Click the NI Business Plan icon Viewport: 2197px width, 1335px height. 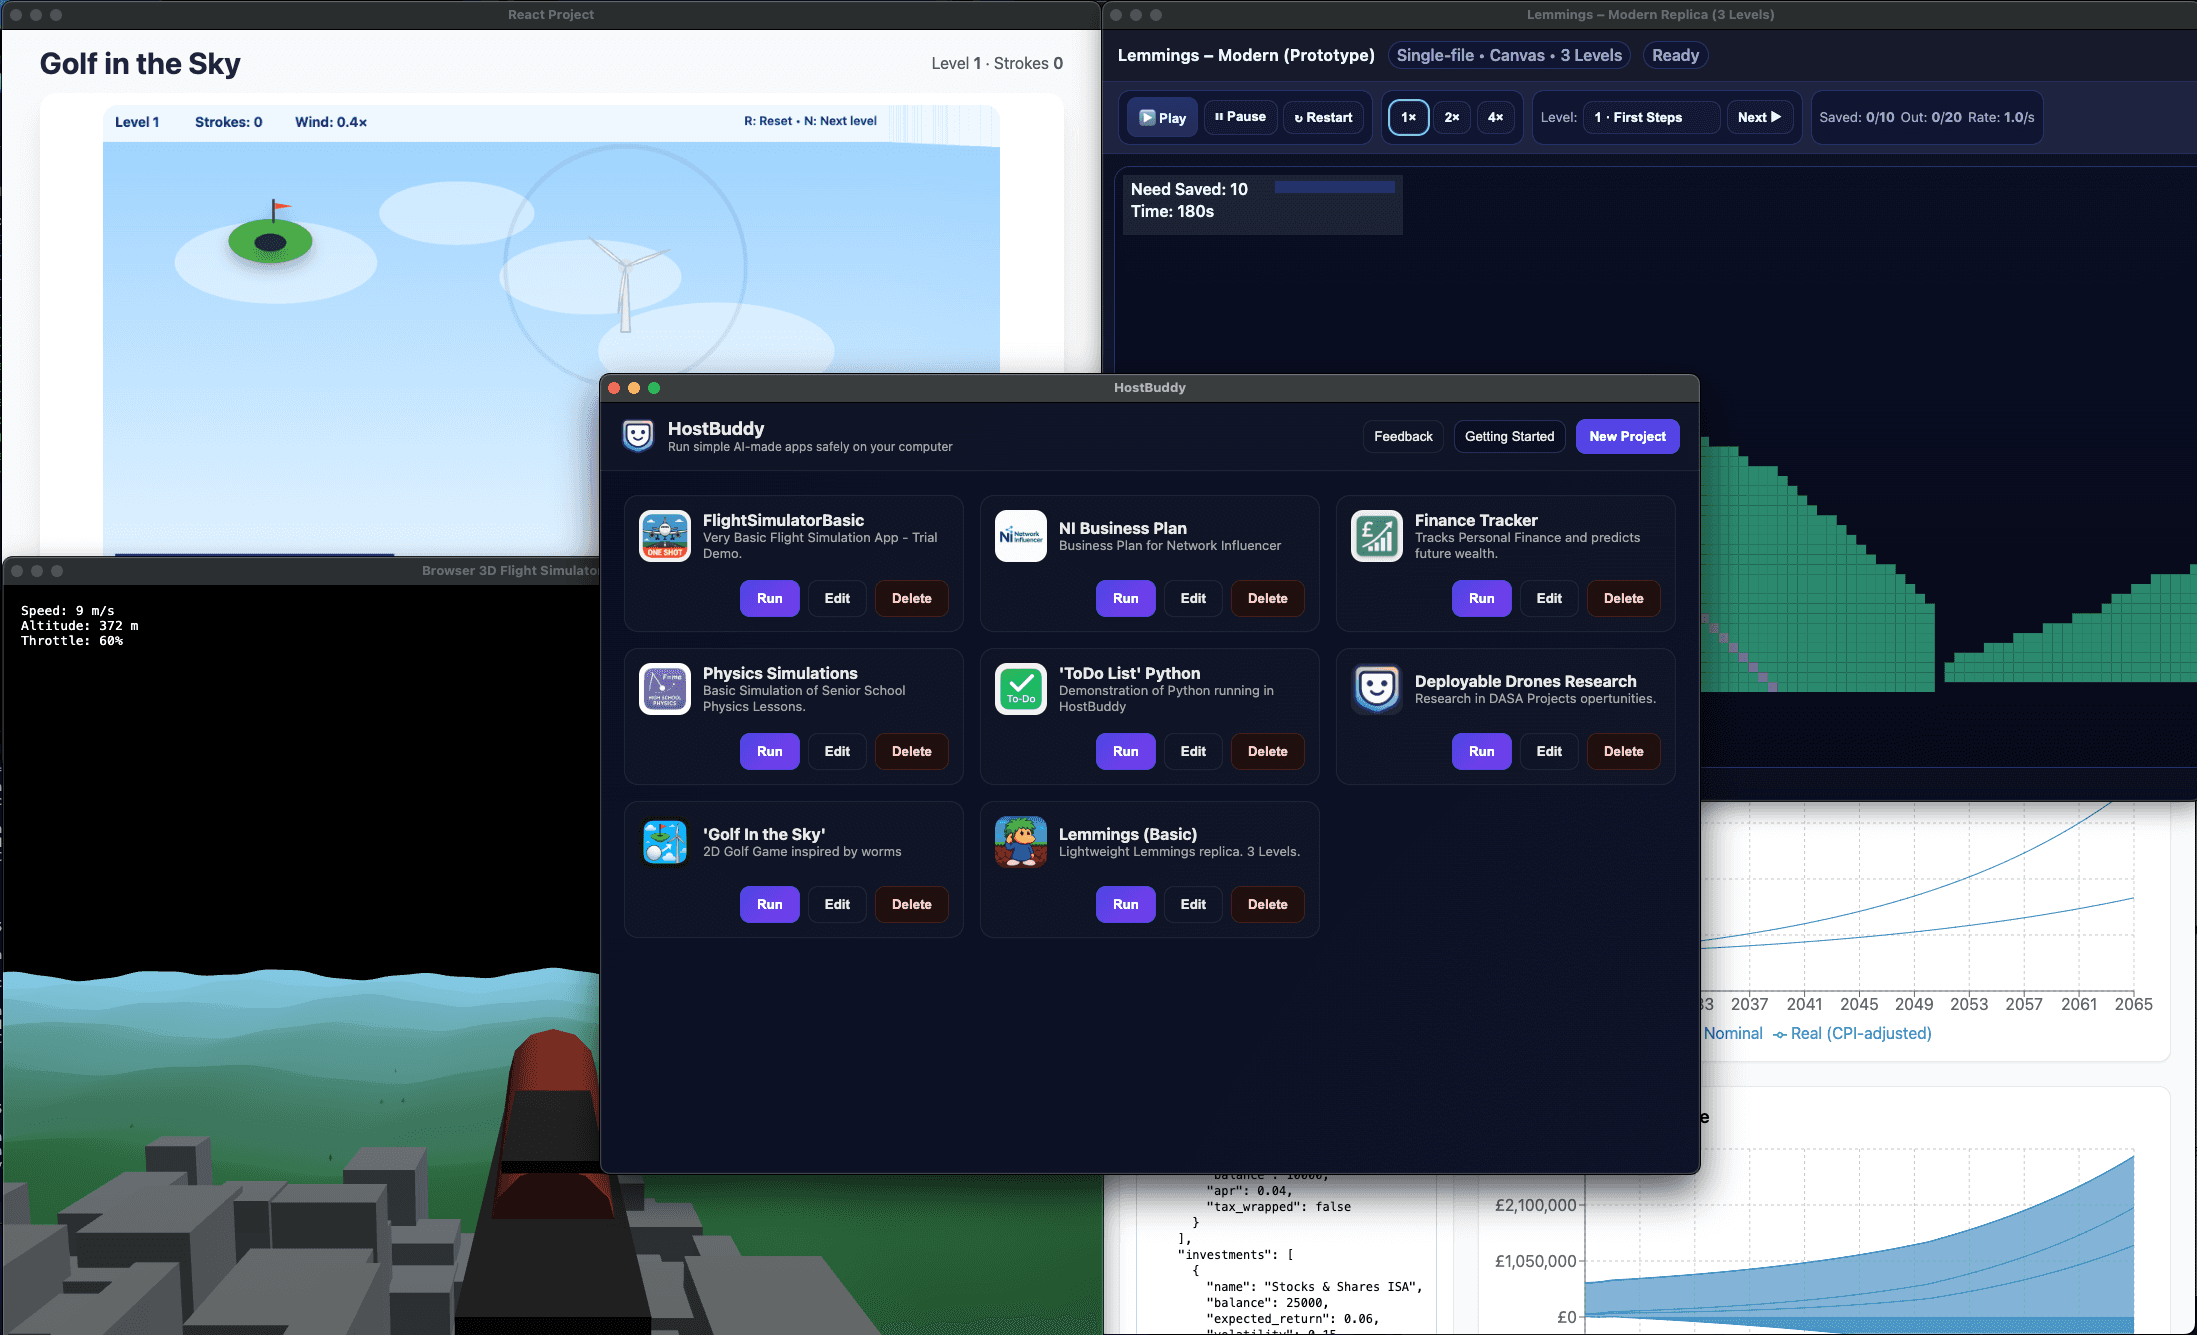click(1021, 536)
